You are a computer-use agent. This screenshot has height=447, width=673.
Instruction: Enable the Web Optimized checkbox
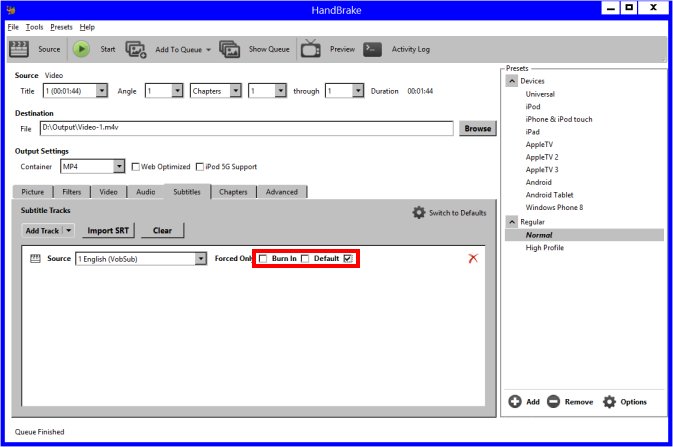click(136, 167)
